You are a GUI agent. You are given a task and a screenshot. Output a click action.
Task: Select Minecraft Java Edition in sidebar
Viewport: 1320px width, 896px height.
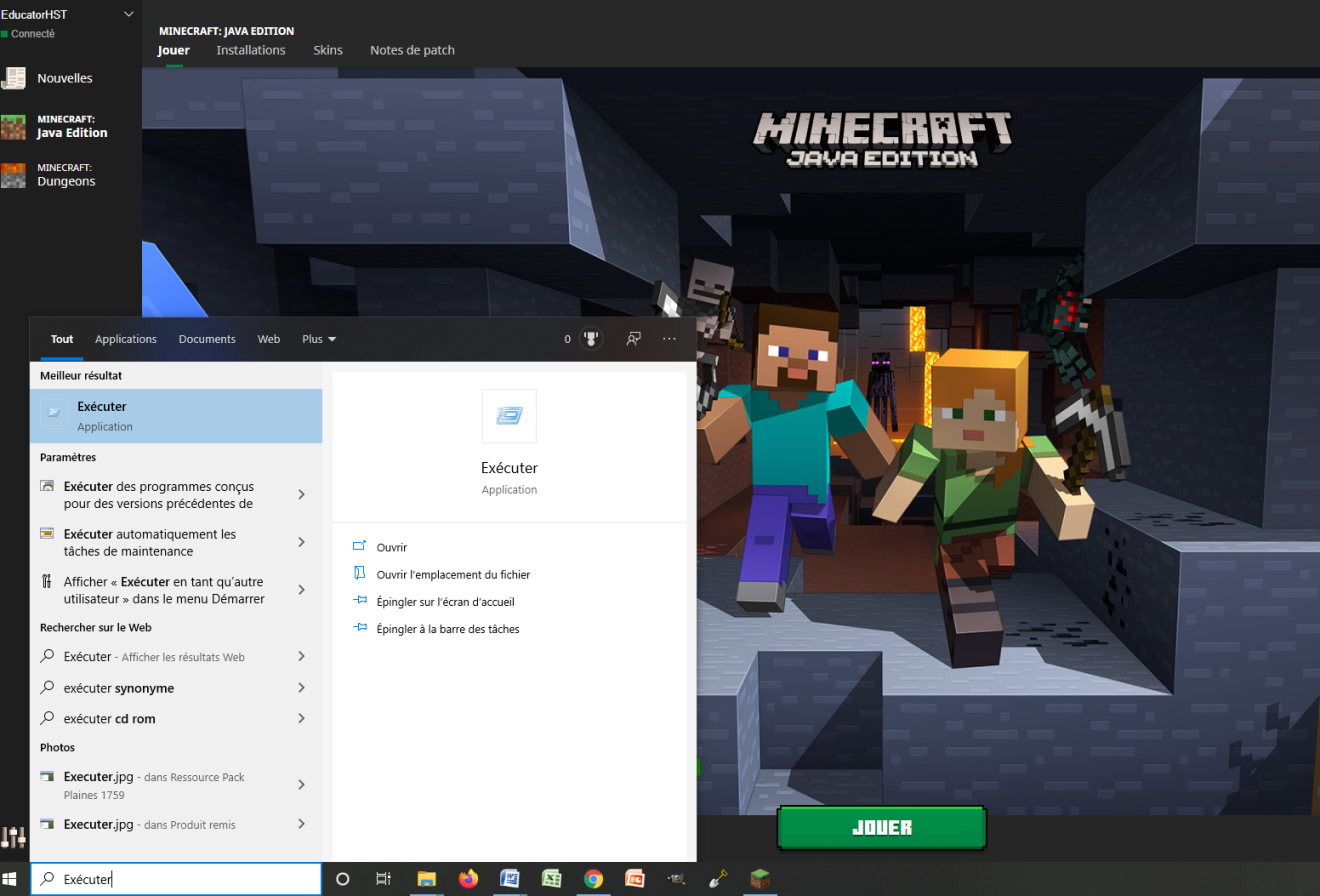(x=55, y=126)
